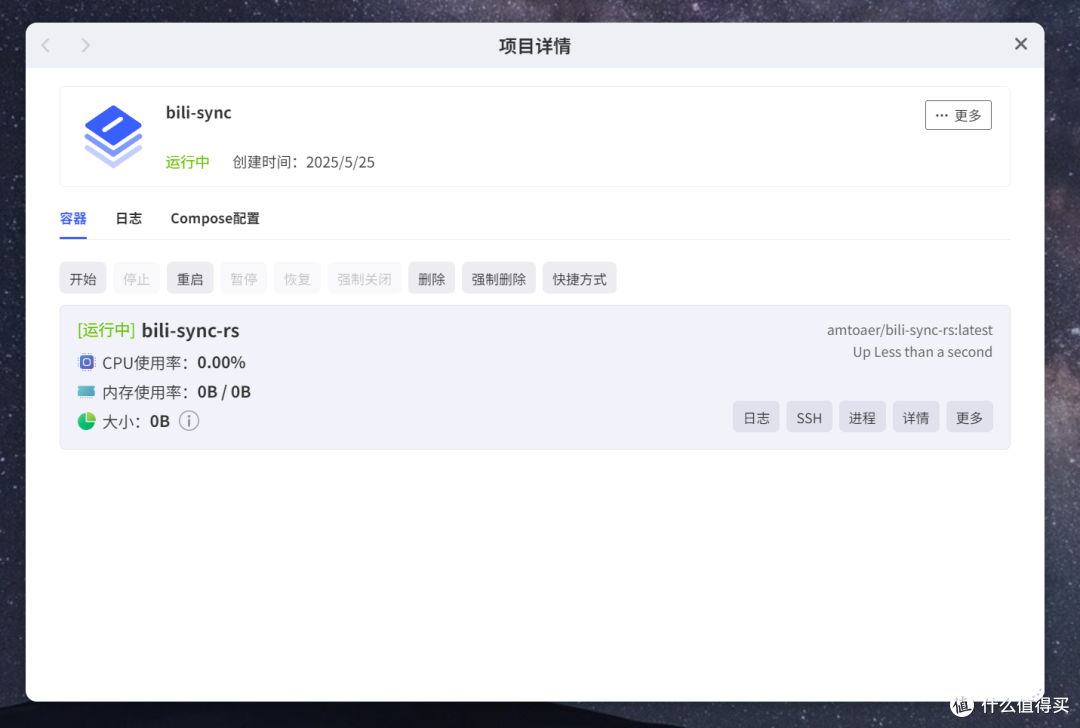The width and height of the screenshot is (1080, 728).
Task: Click the 开始 button
Action: click(83, 278)
